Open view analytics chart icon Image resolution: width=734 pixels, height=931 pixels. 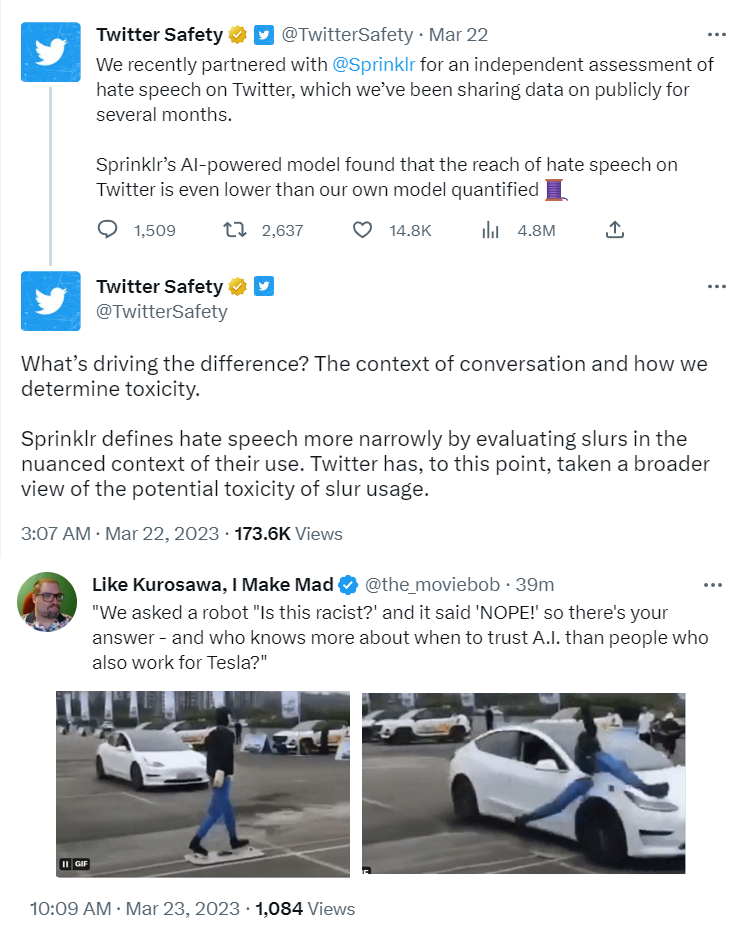(490, 230)
